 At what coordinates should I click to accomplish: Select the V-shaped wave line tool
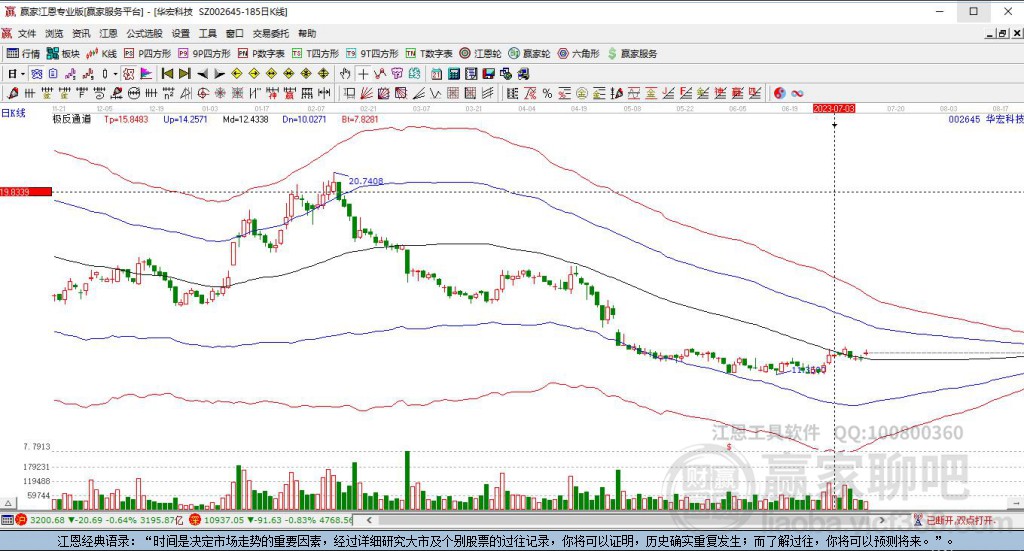coord(435,93)
